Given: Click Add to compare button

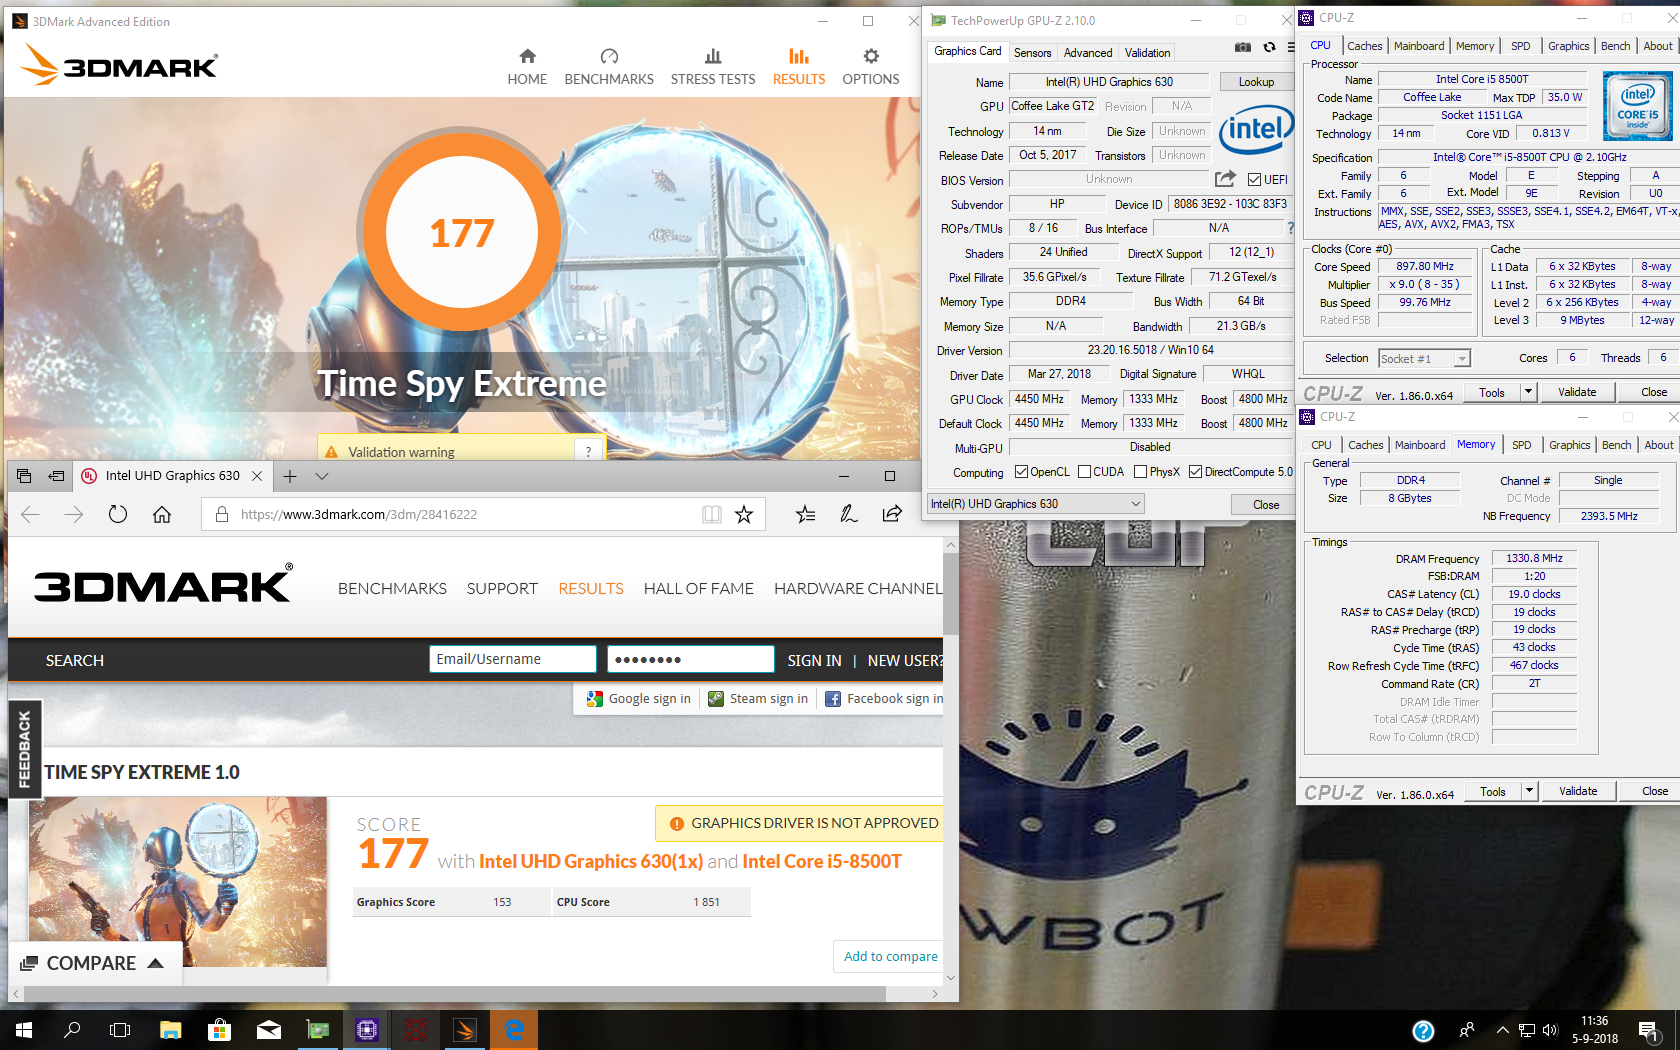Looking at the screenshot, I should [x=890, y=956].
